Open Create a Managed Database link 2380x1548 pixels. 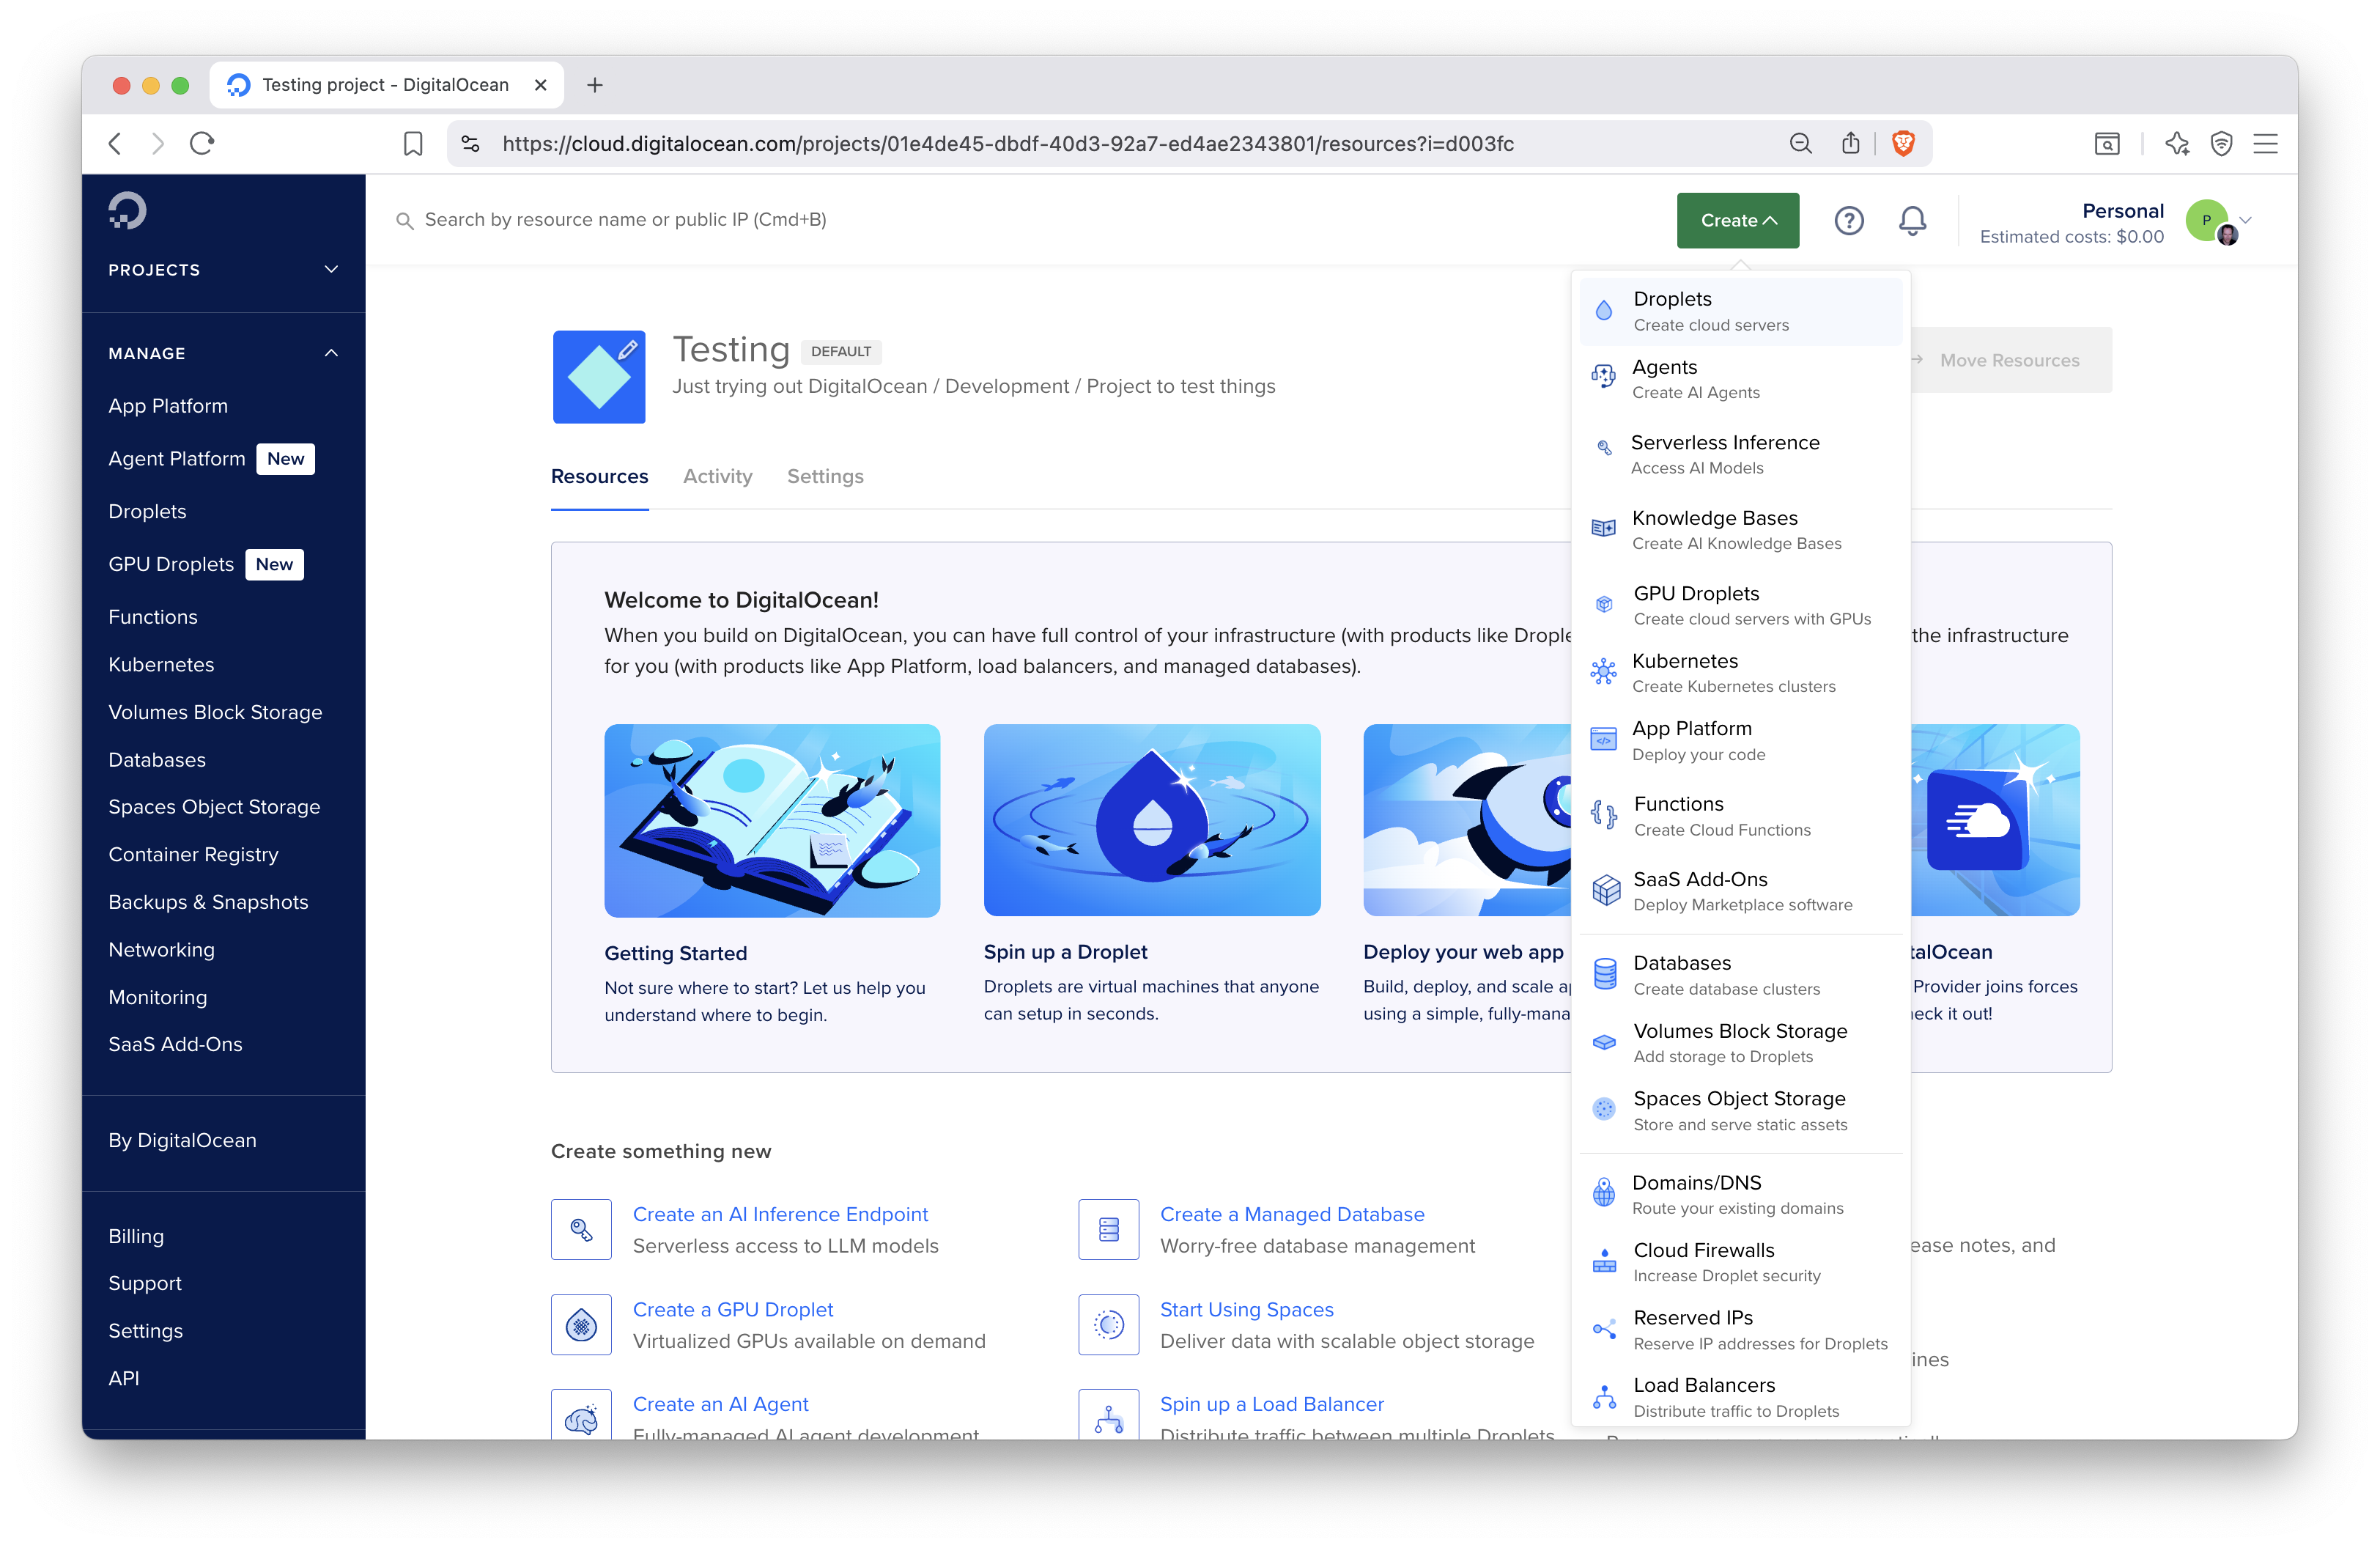1292,1214
